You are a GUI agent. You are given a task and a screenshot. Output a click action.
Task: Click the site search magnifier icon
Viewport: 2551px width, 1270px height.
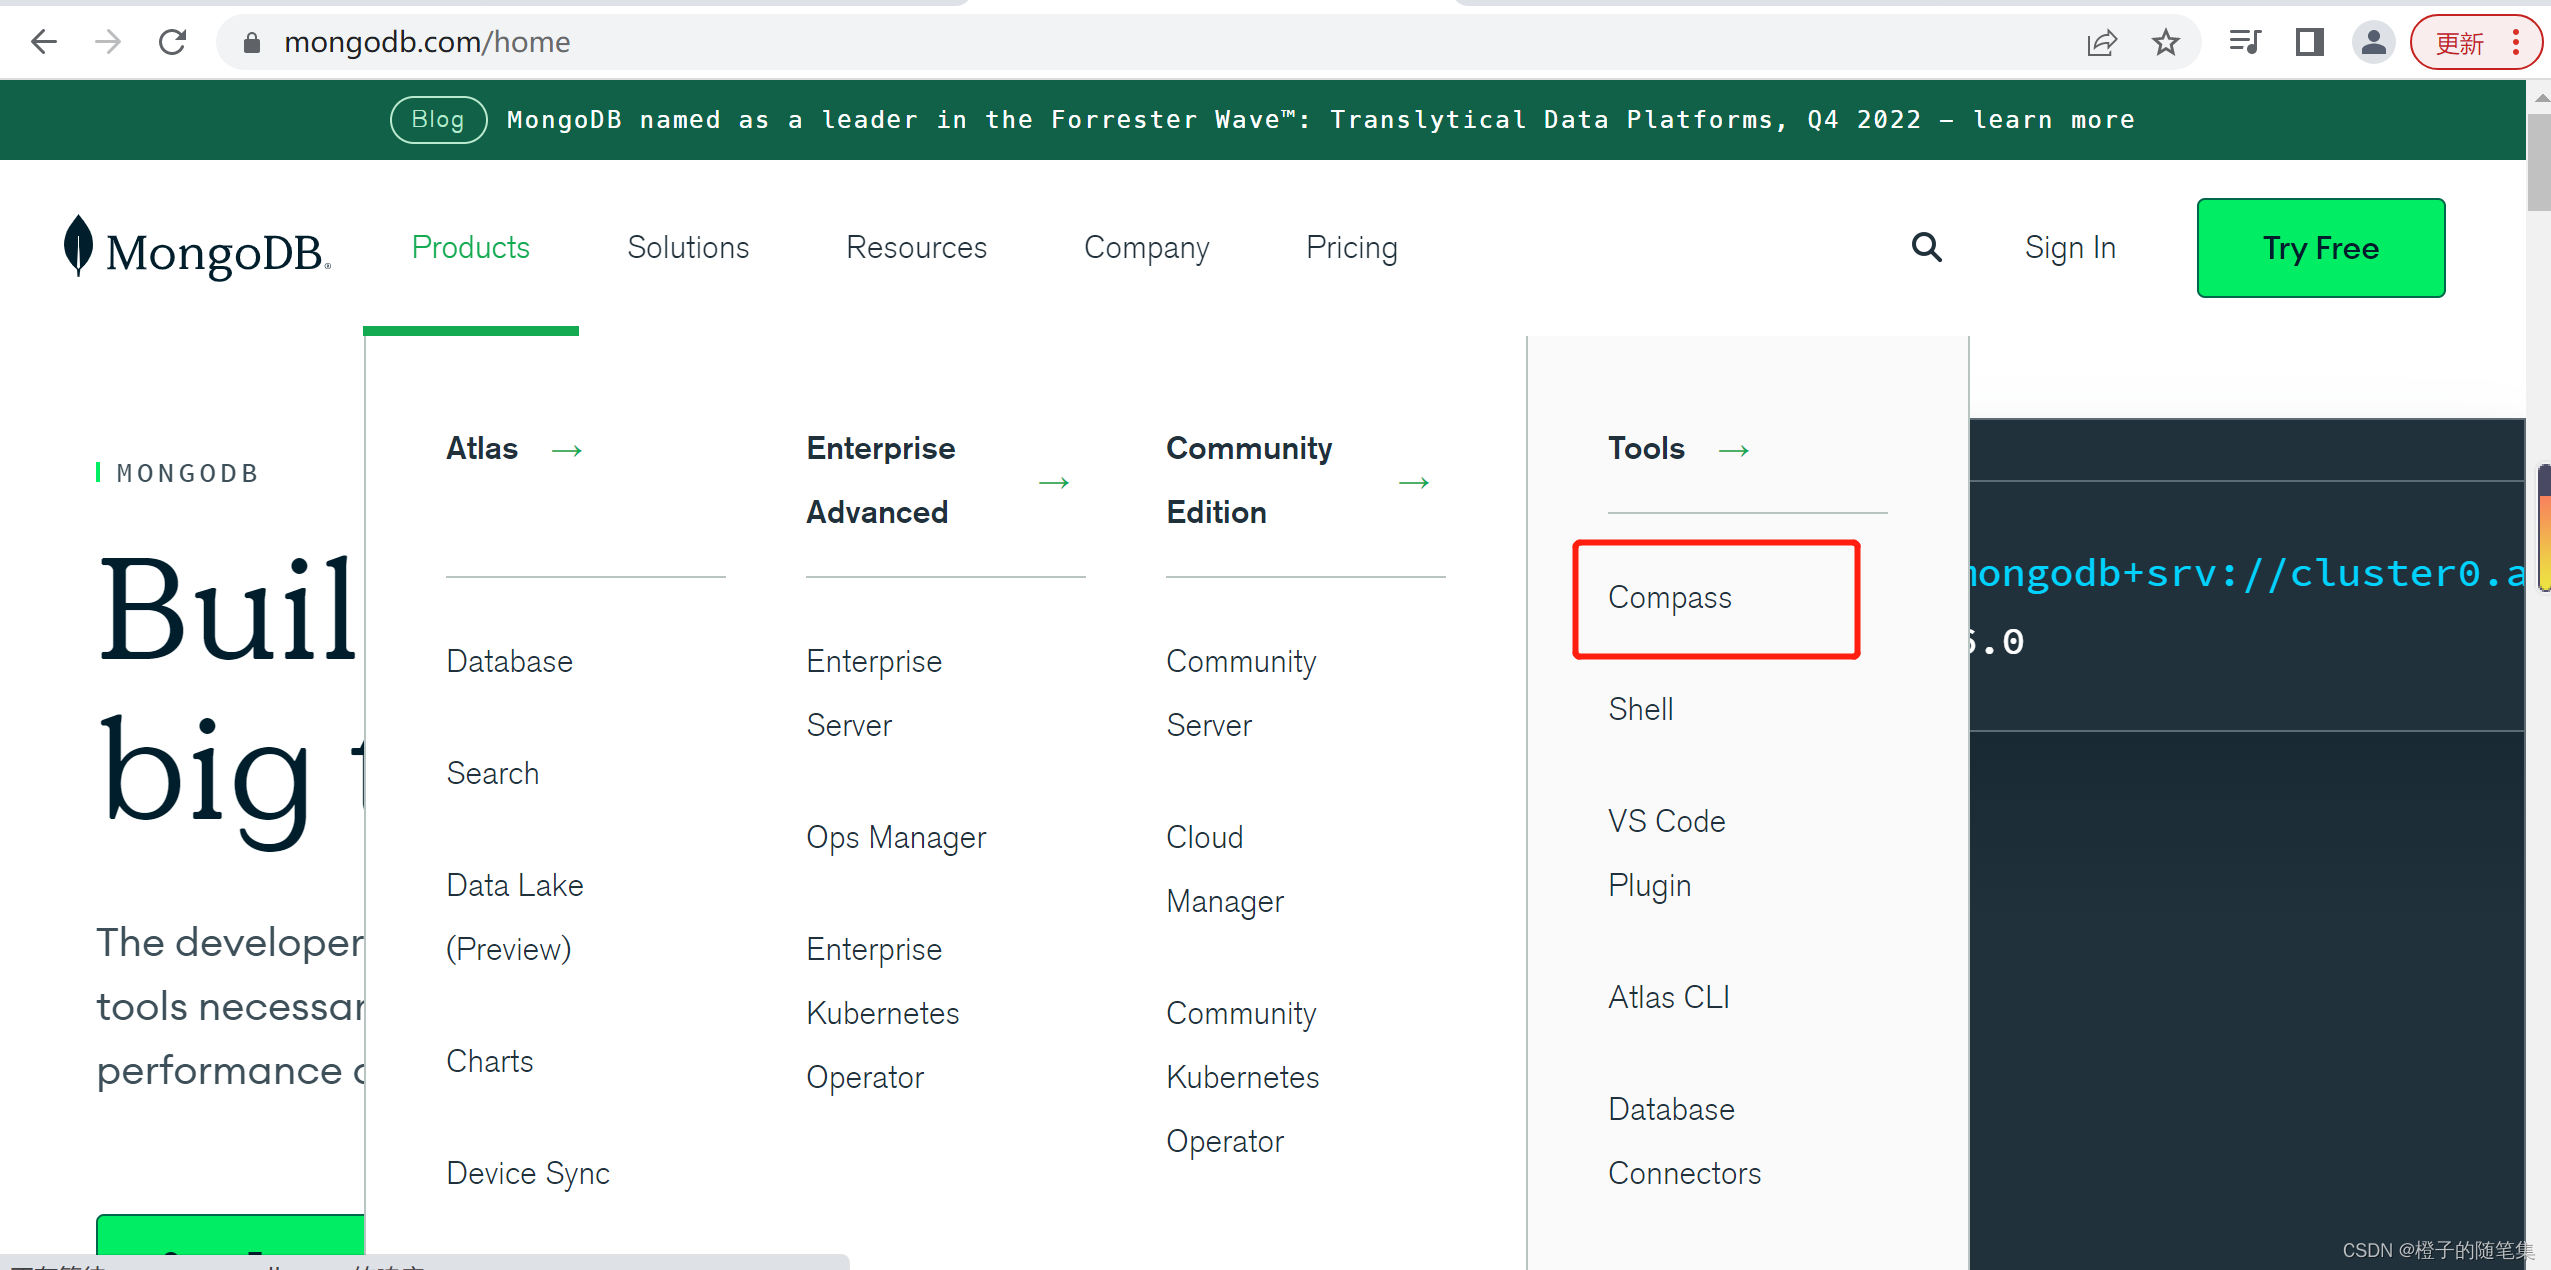1926,247
